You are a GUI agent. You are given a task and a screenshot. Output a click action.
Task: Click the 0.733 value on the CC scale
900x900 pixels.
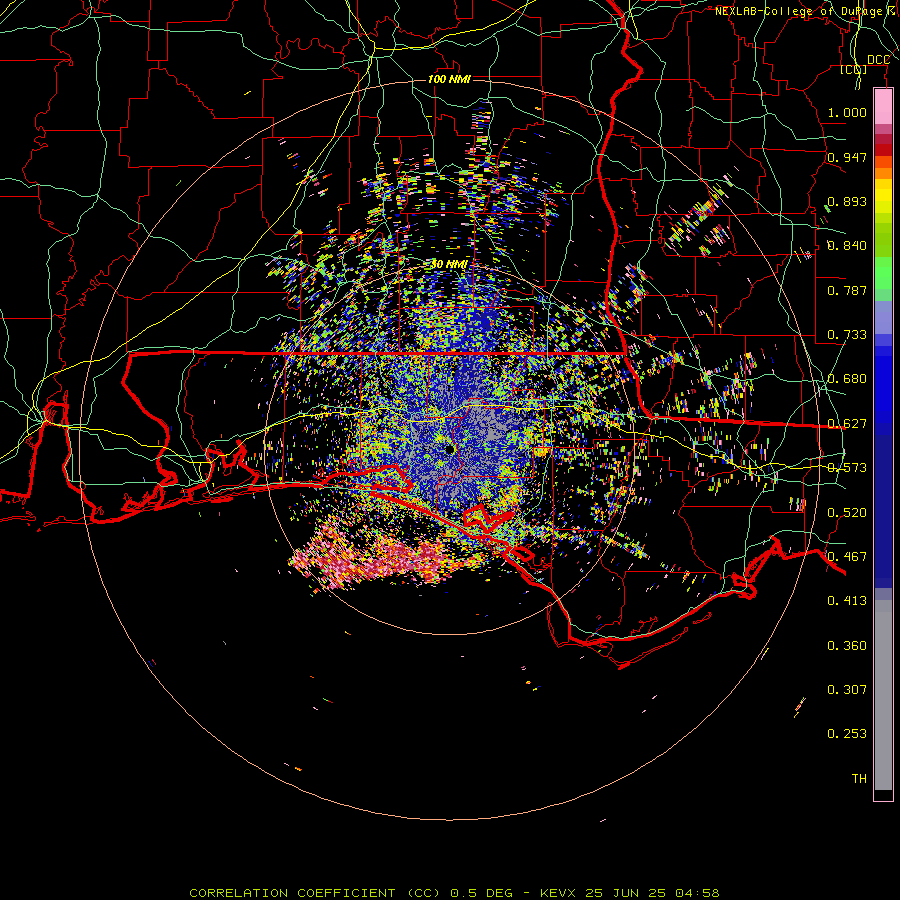click(x=847, y=335)
